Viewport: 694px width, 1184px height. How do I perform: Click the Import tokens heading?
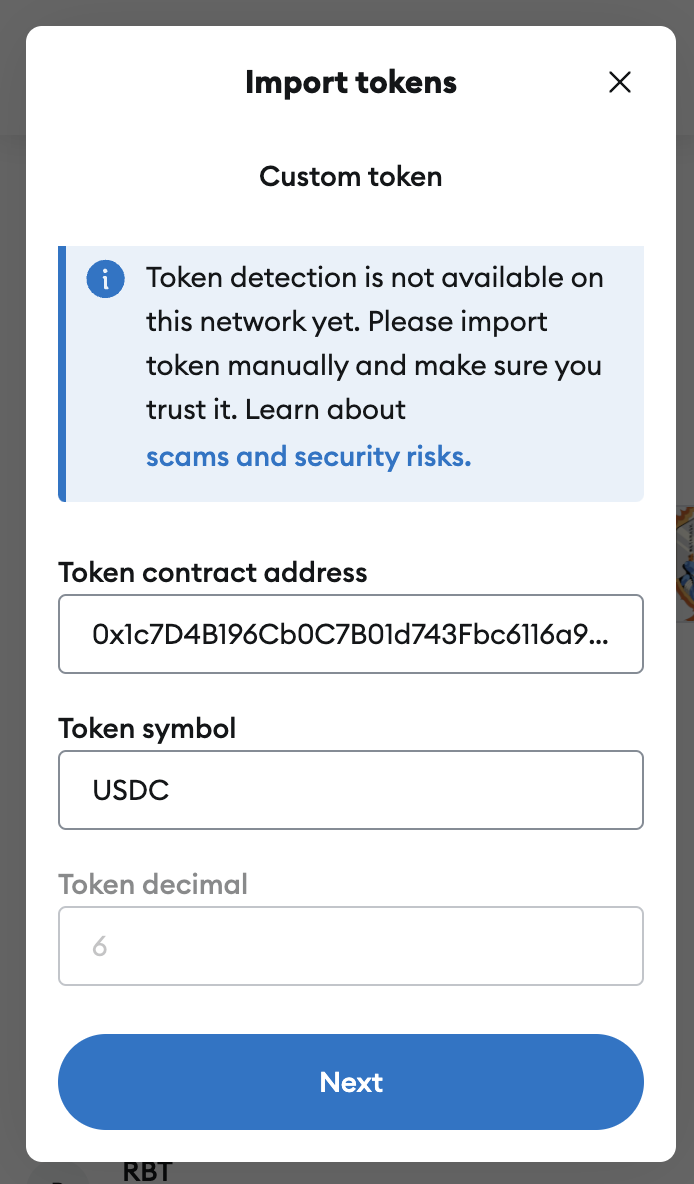click(350, 82)
